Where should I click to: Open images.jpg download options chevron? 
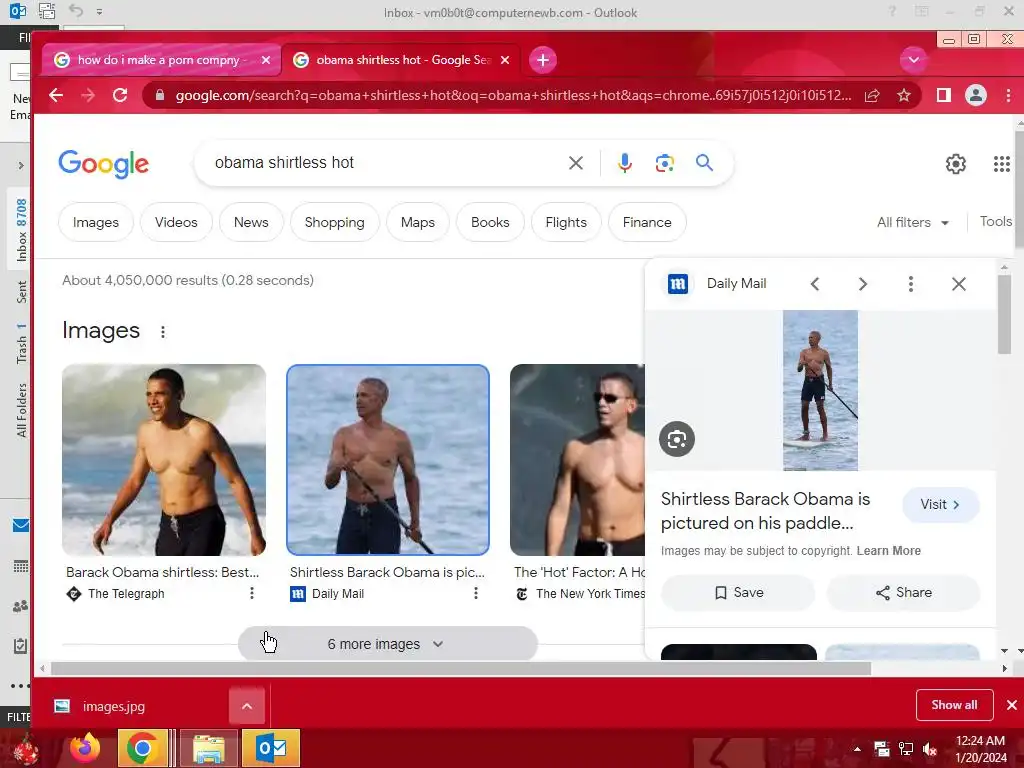click(x=247, y=706)
